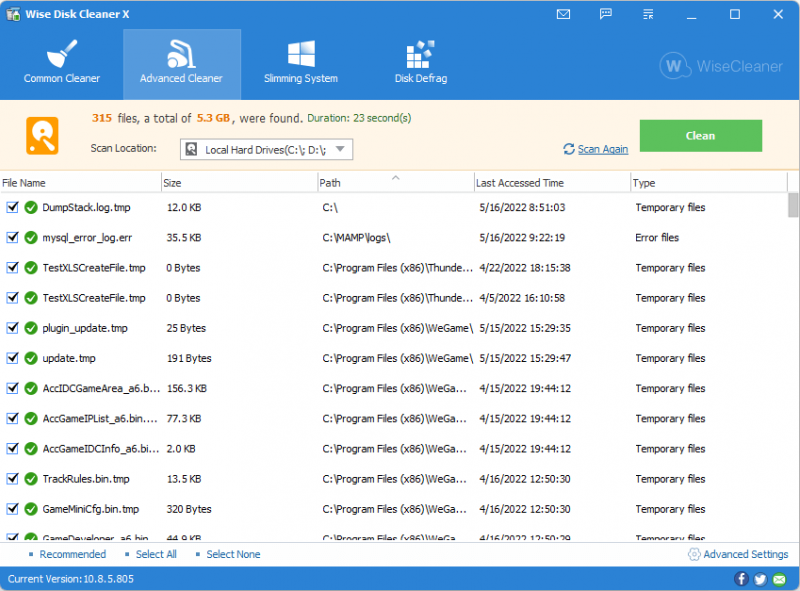The image size is (800, 591).
Task: Click green status icon for TrackRules.bin.tmp
Action: [31, 479]
